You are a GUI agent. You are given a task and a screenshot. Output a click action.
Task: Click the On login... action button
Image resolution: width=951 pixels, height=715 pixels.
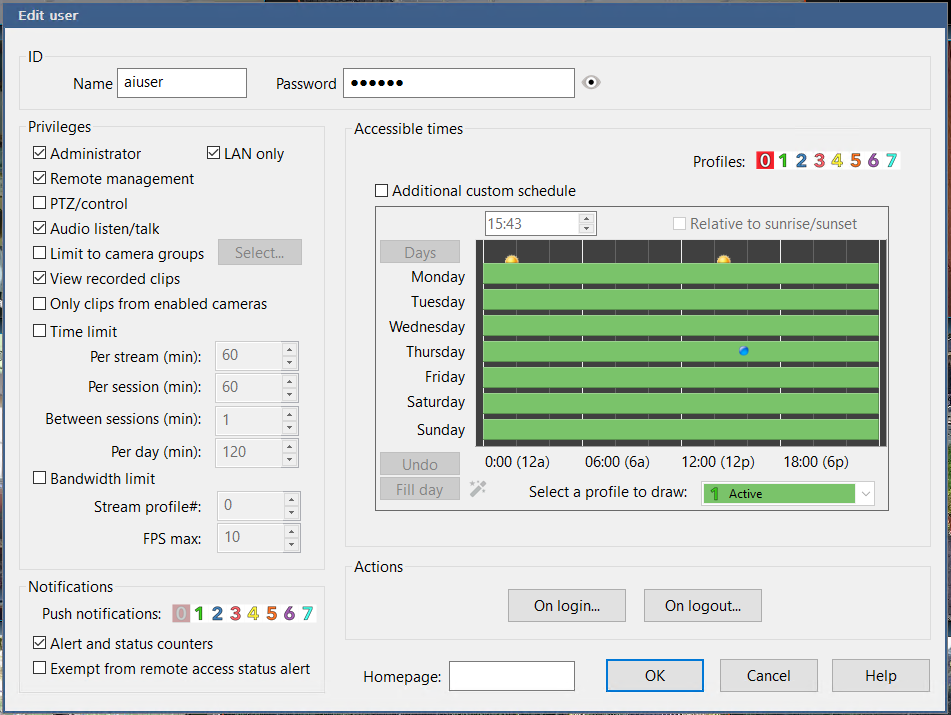click(x=566, y=605)
